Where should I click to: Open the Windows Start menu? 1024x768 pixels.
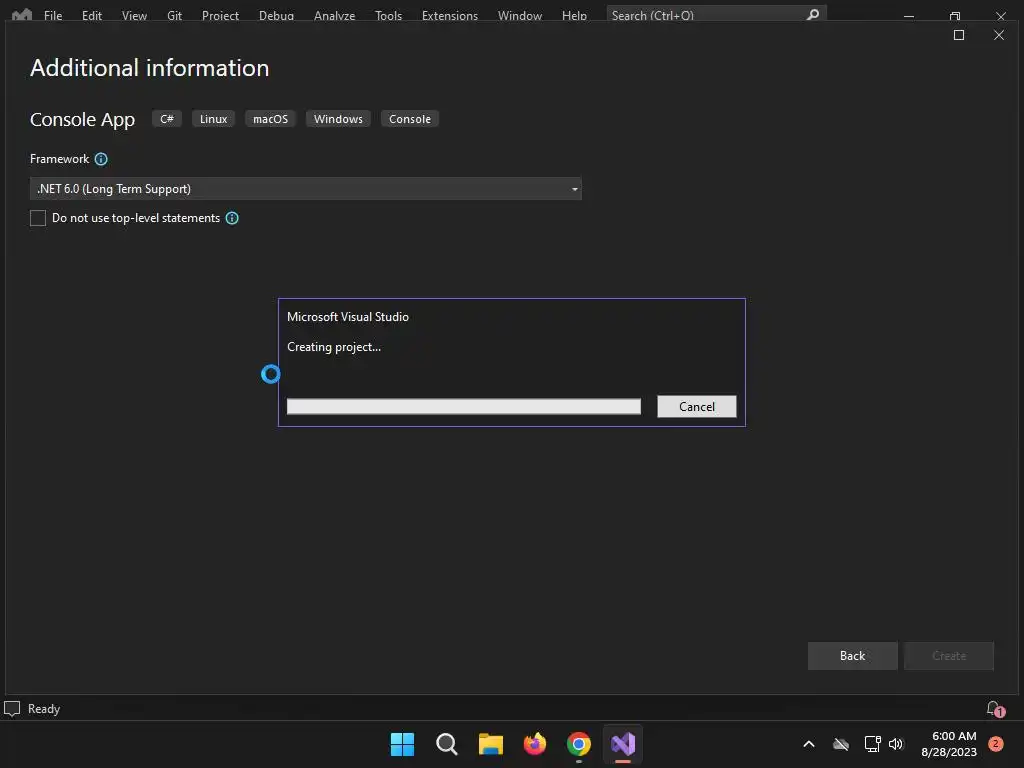(x=402, y=744)
